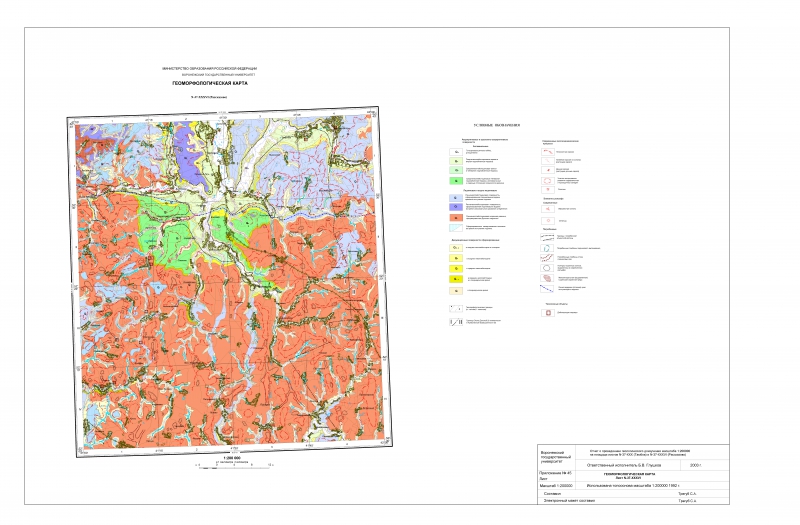
Task: Click the black oval outline legend symbol
Action: tap(547, 268)
